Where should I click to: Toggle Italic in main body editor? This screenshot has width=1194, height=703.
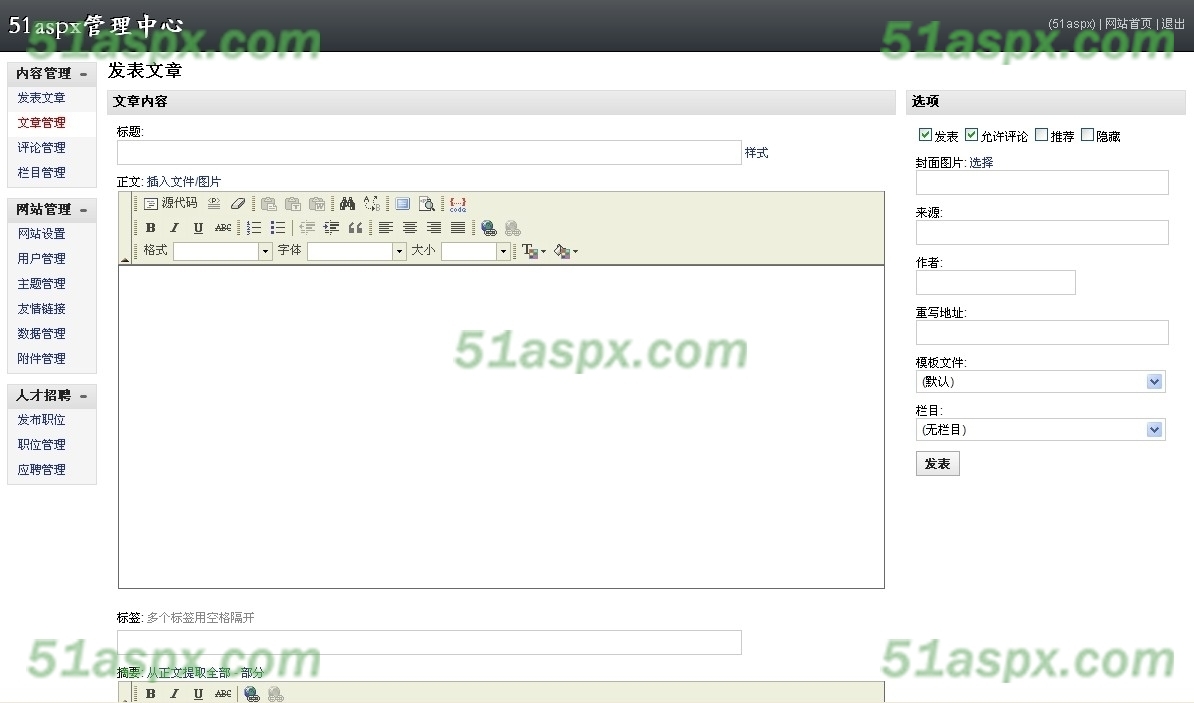pos(174,227)
